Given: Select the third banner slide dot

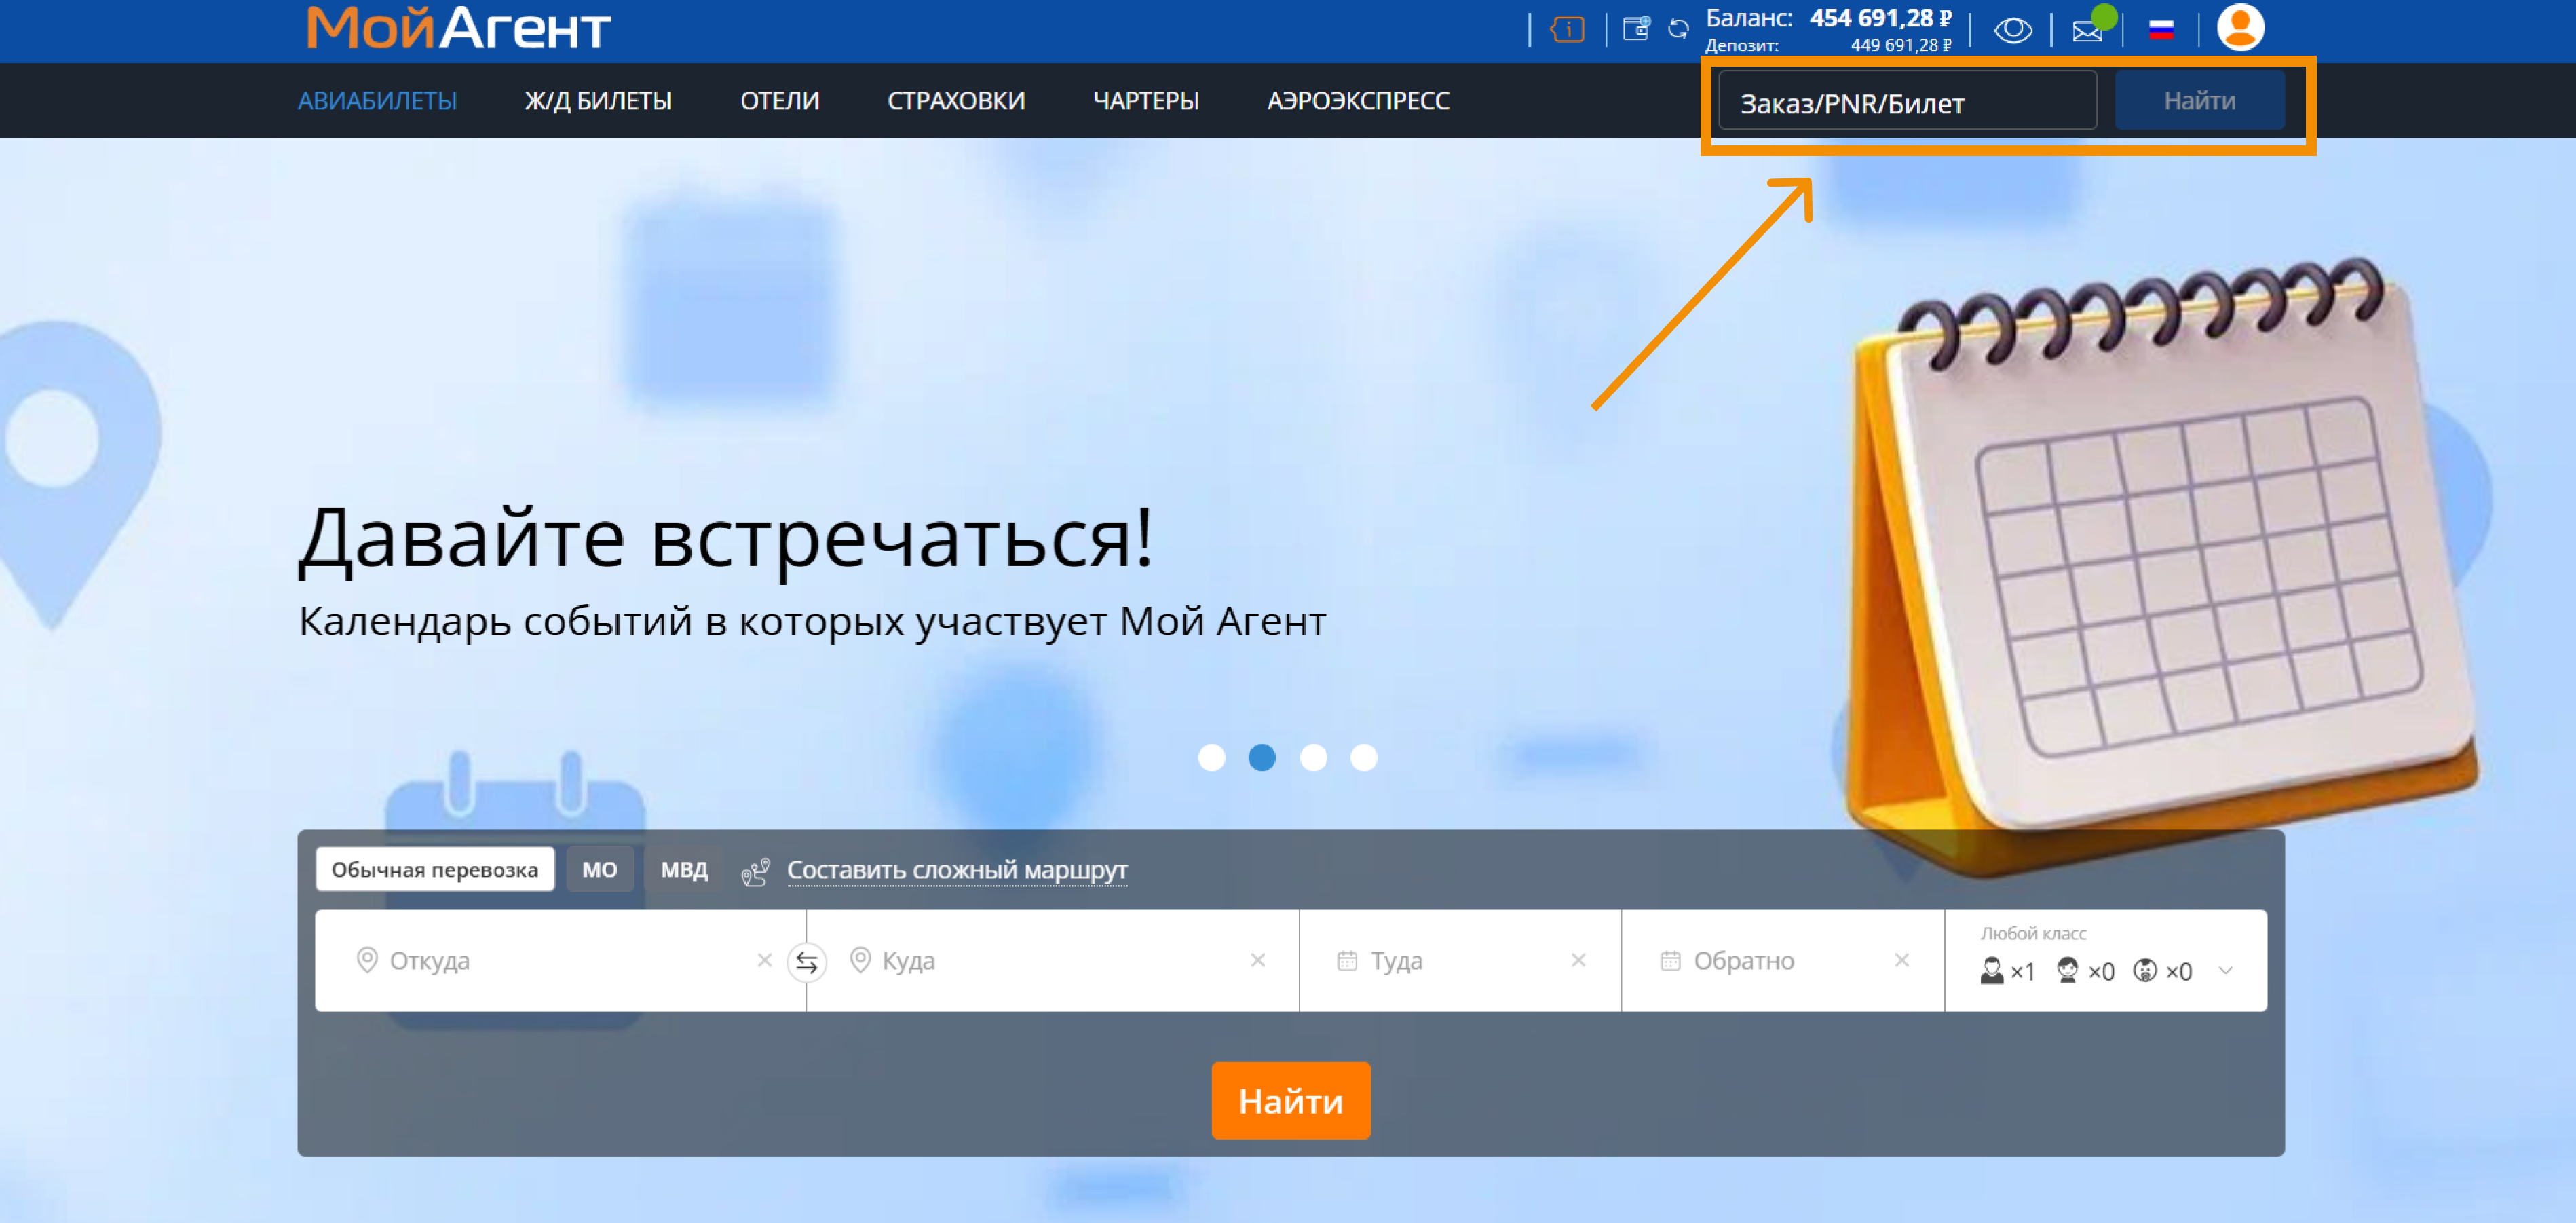Looking at the screenshot, I should 1313,757.
